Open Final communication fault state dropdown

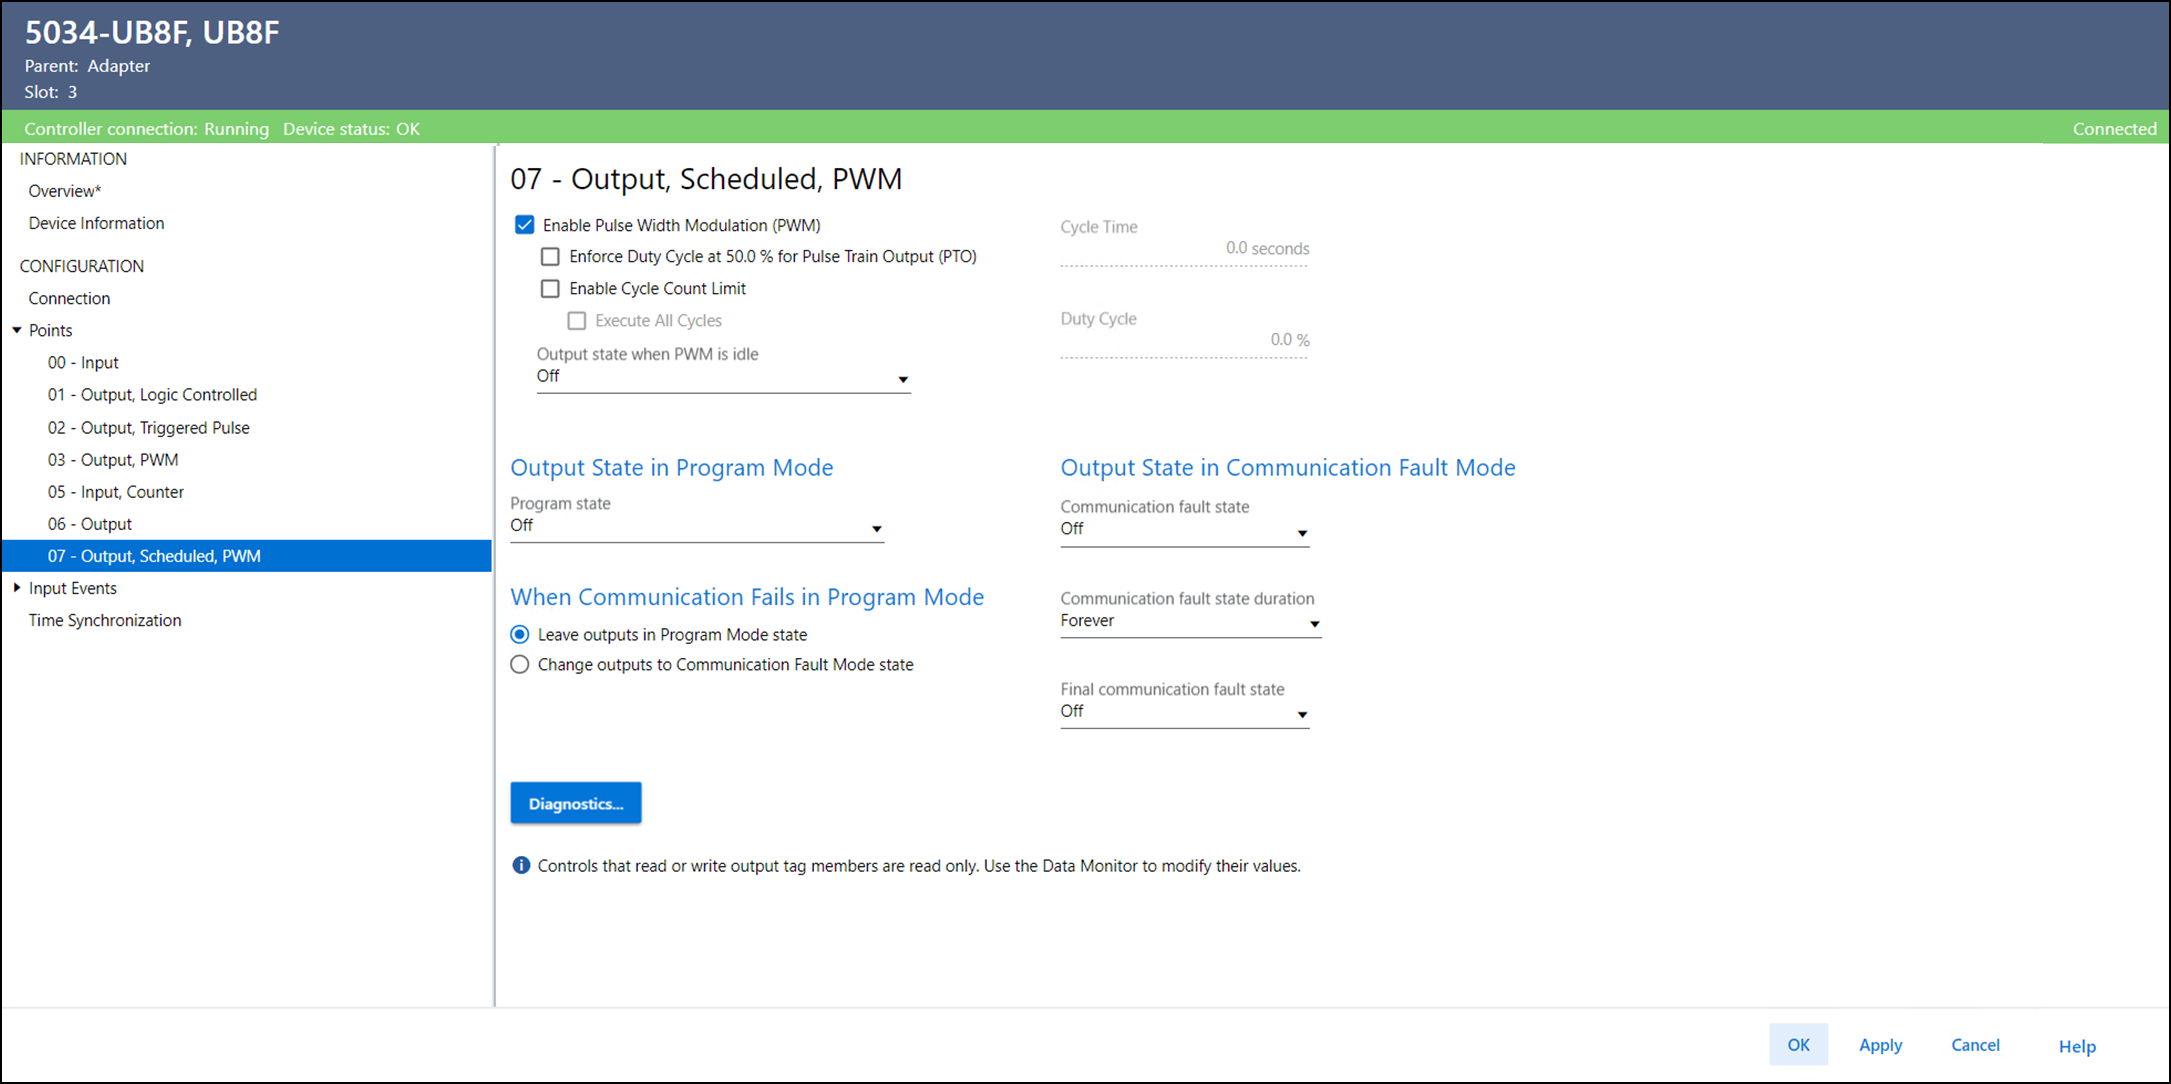[x=1302, y=714]
